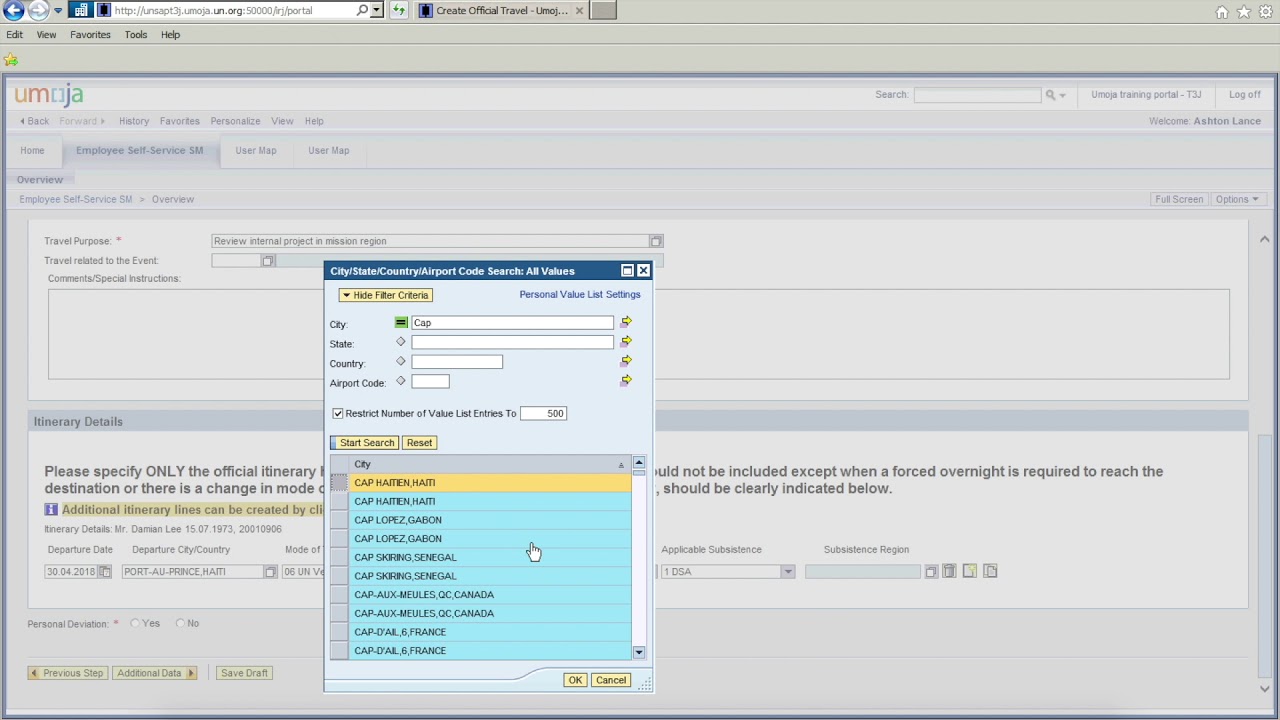The width and height of the screenshot is (1280, 720).
Task: Open the browser Tools menu
Action: [x=136, y=35]
